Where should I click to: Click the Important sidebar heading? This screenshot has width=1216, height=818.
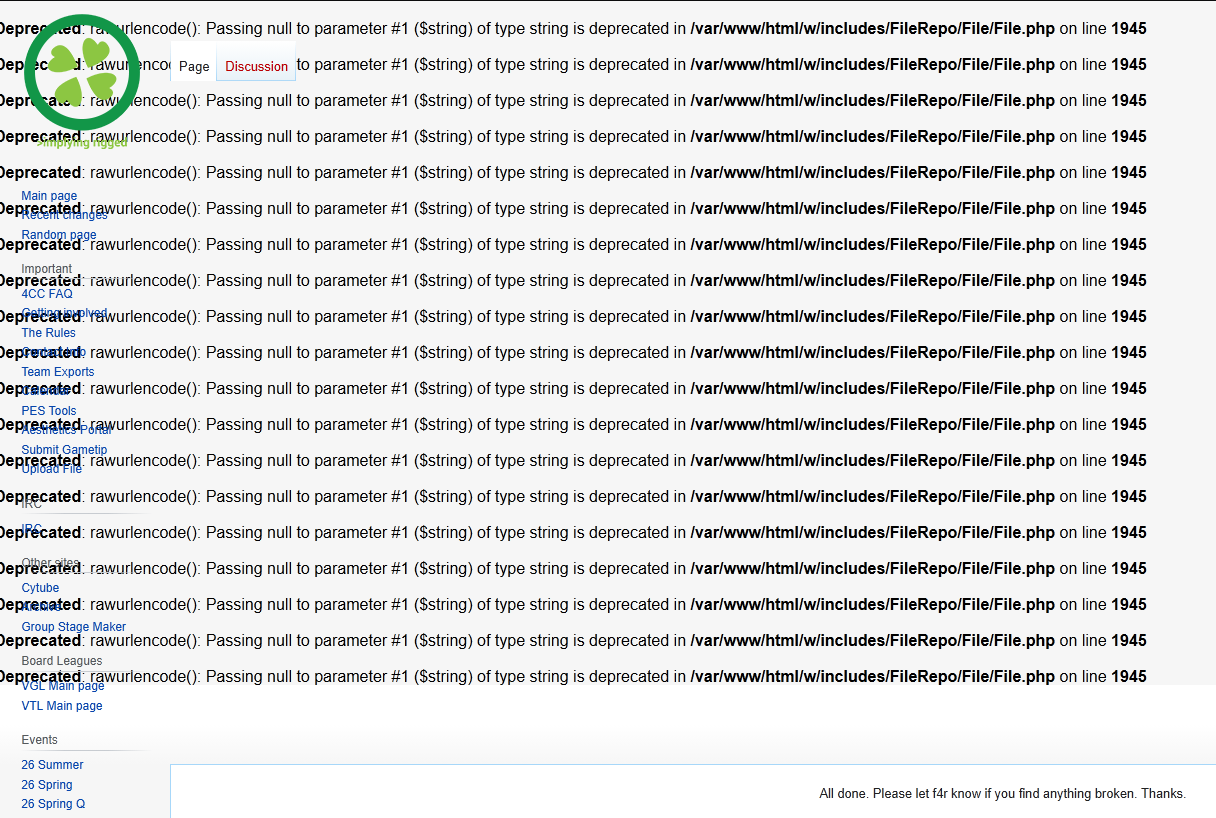pyautogui.click(x=47, y=269)
